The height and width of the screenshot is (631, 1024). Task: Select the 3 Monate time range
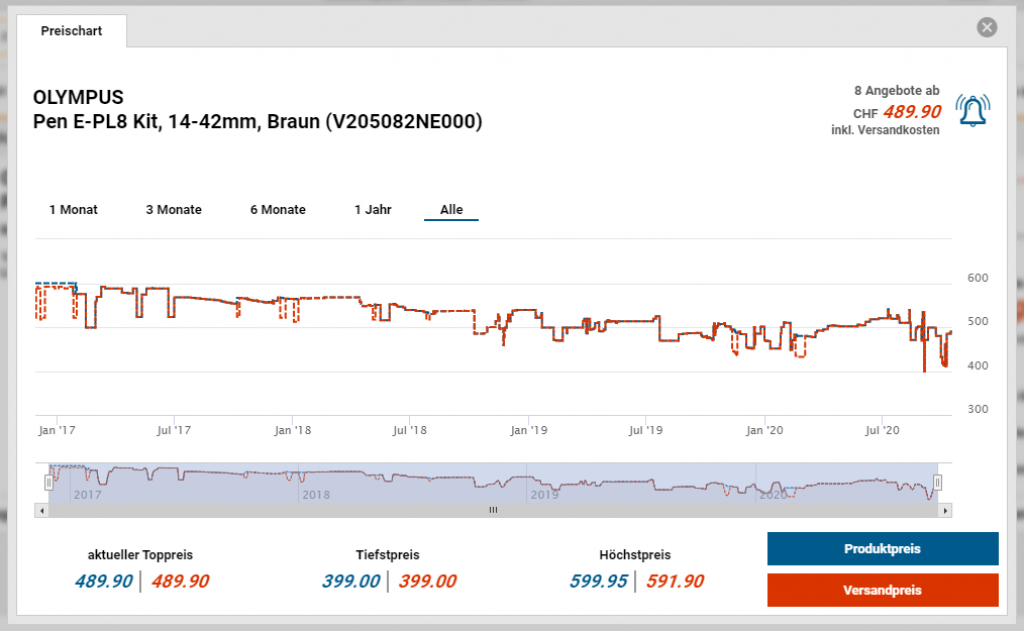(174, 210)
